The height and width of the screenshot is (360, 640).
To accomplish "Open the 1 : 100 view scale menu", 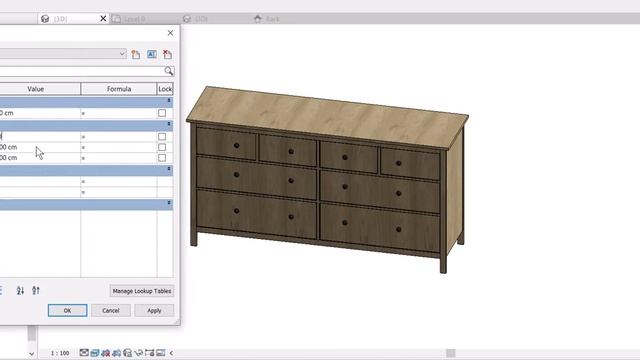I will coord(60,353).
